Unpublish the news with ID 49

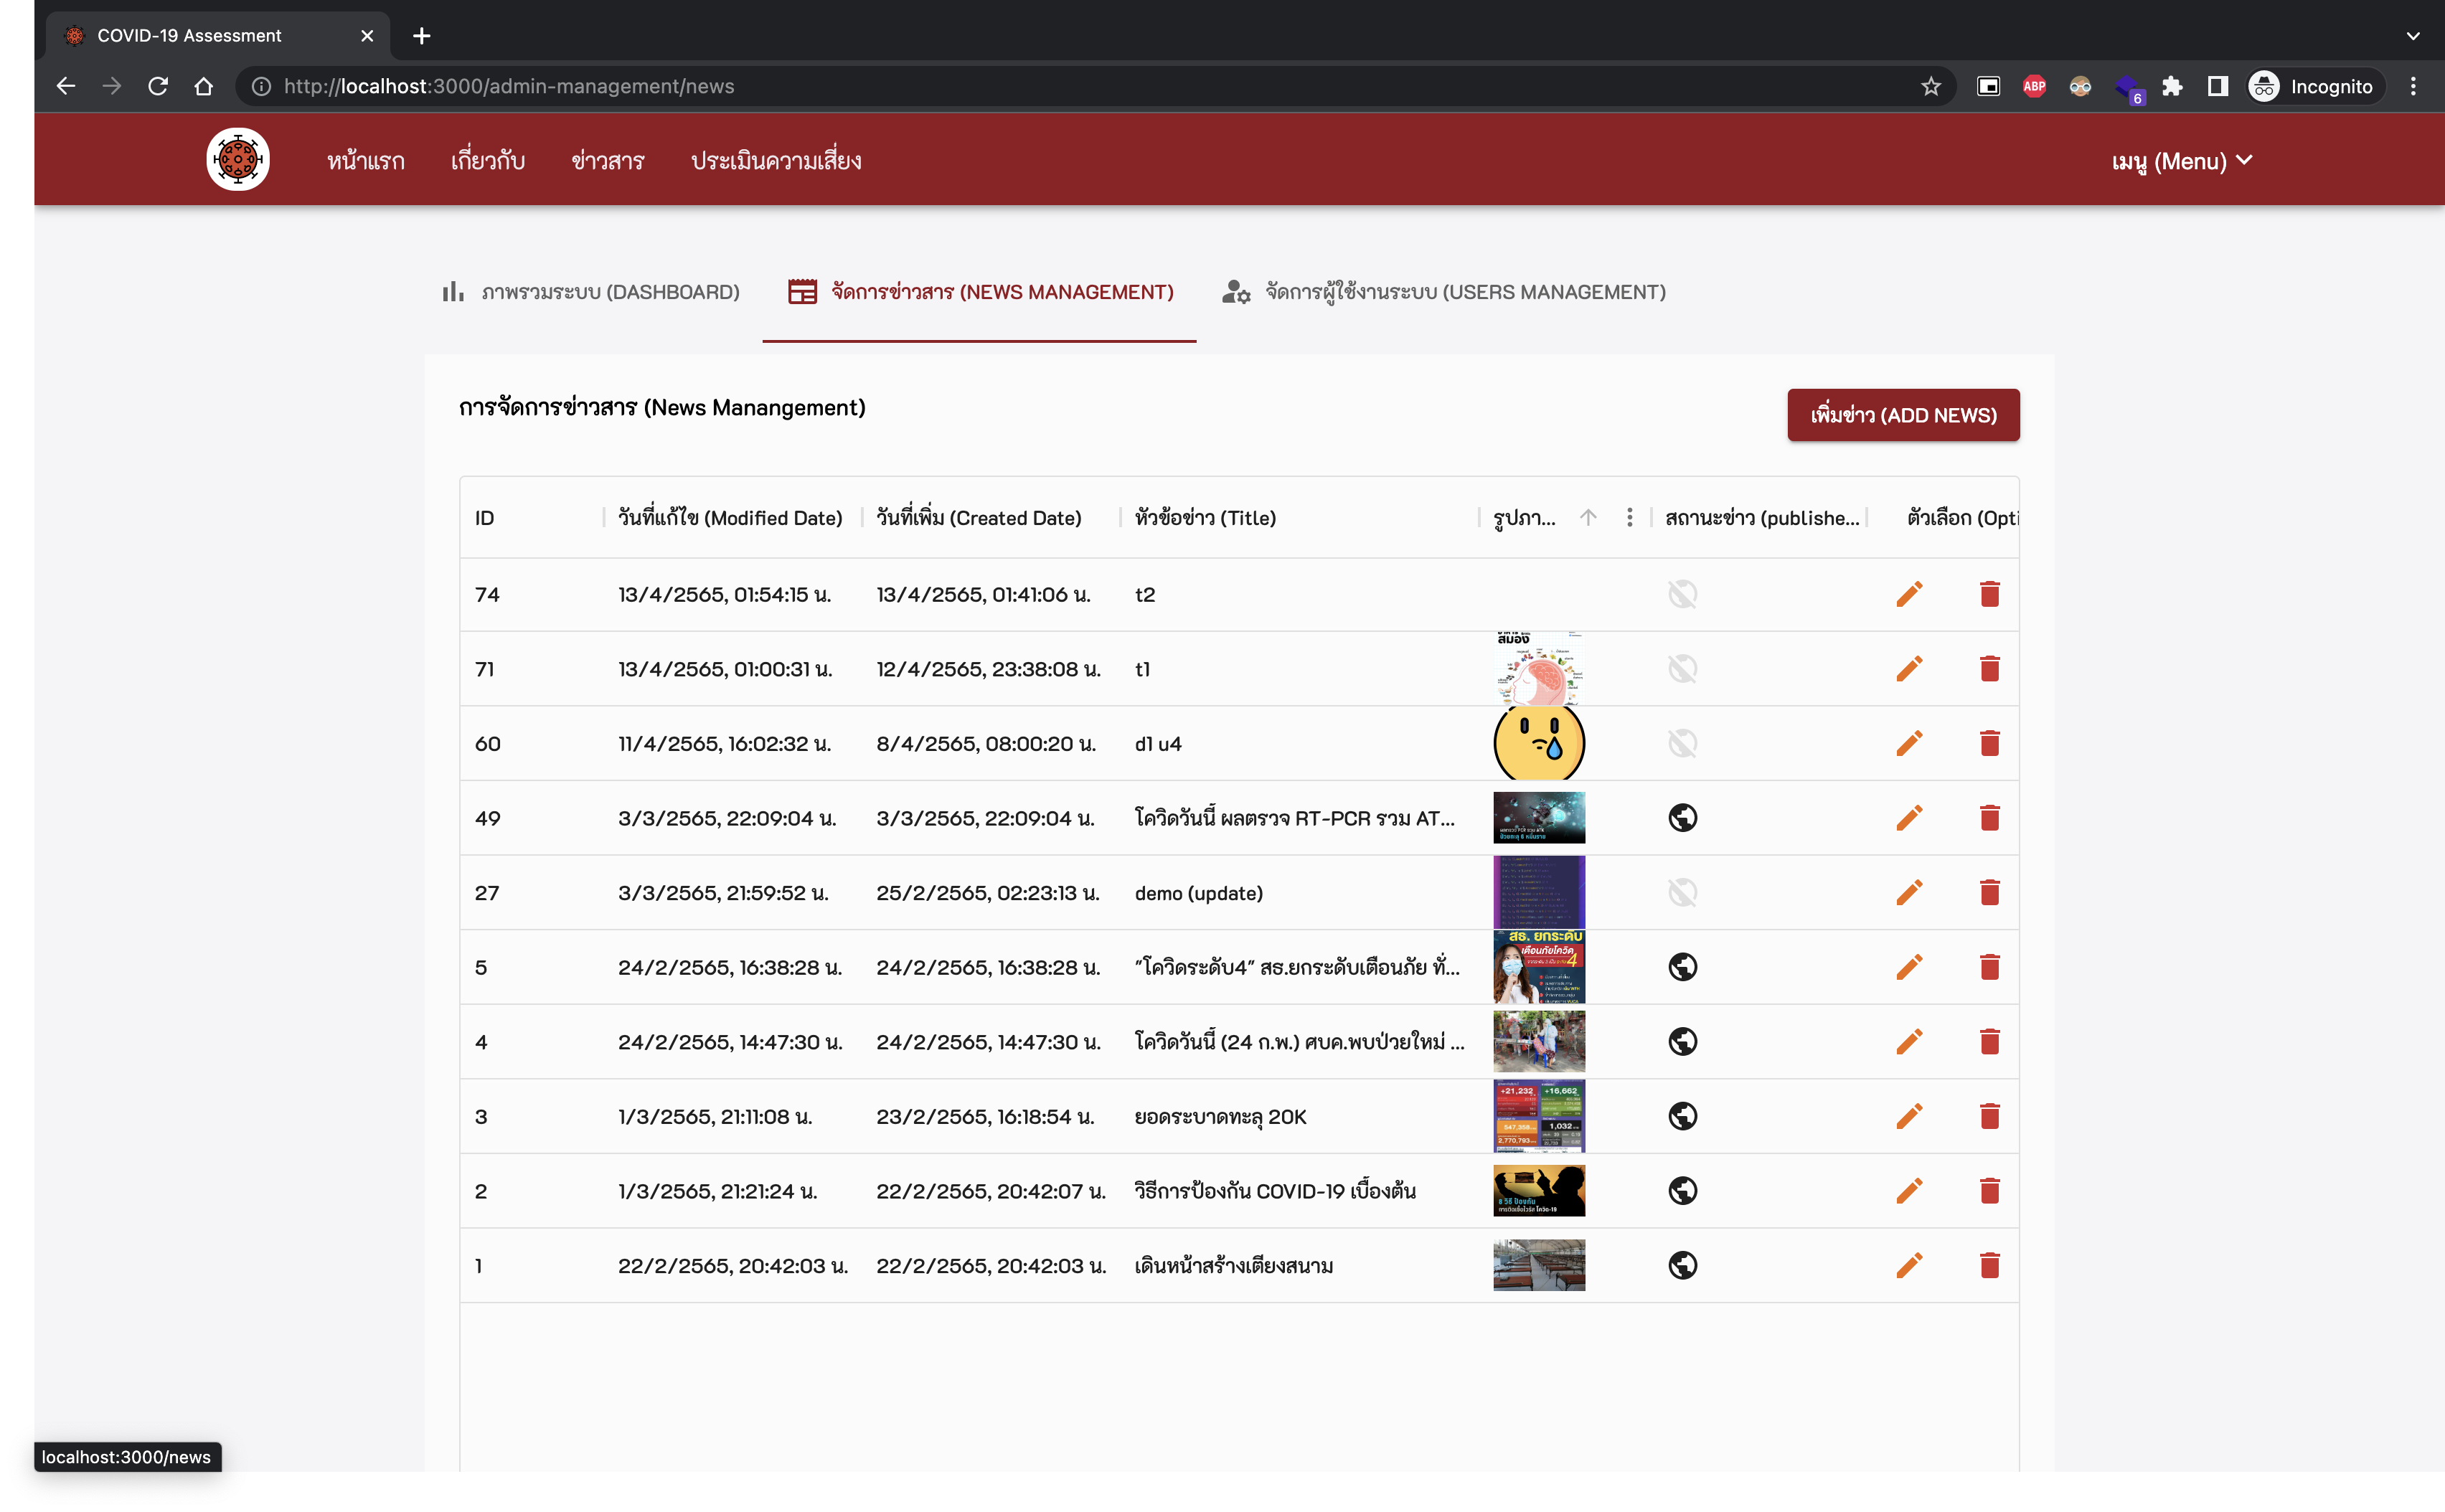pos(1682,818)
